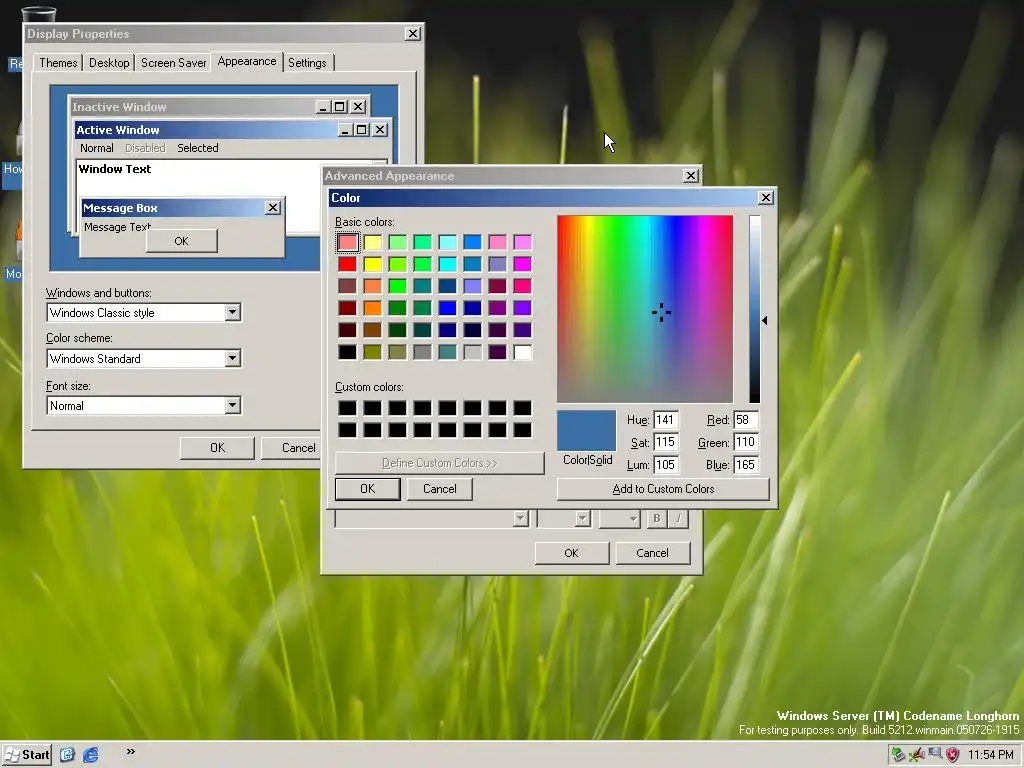Click the network computers tray icon
The height and width of the screenshot is (768, 1024).
(935, 754)
